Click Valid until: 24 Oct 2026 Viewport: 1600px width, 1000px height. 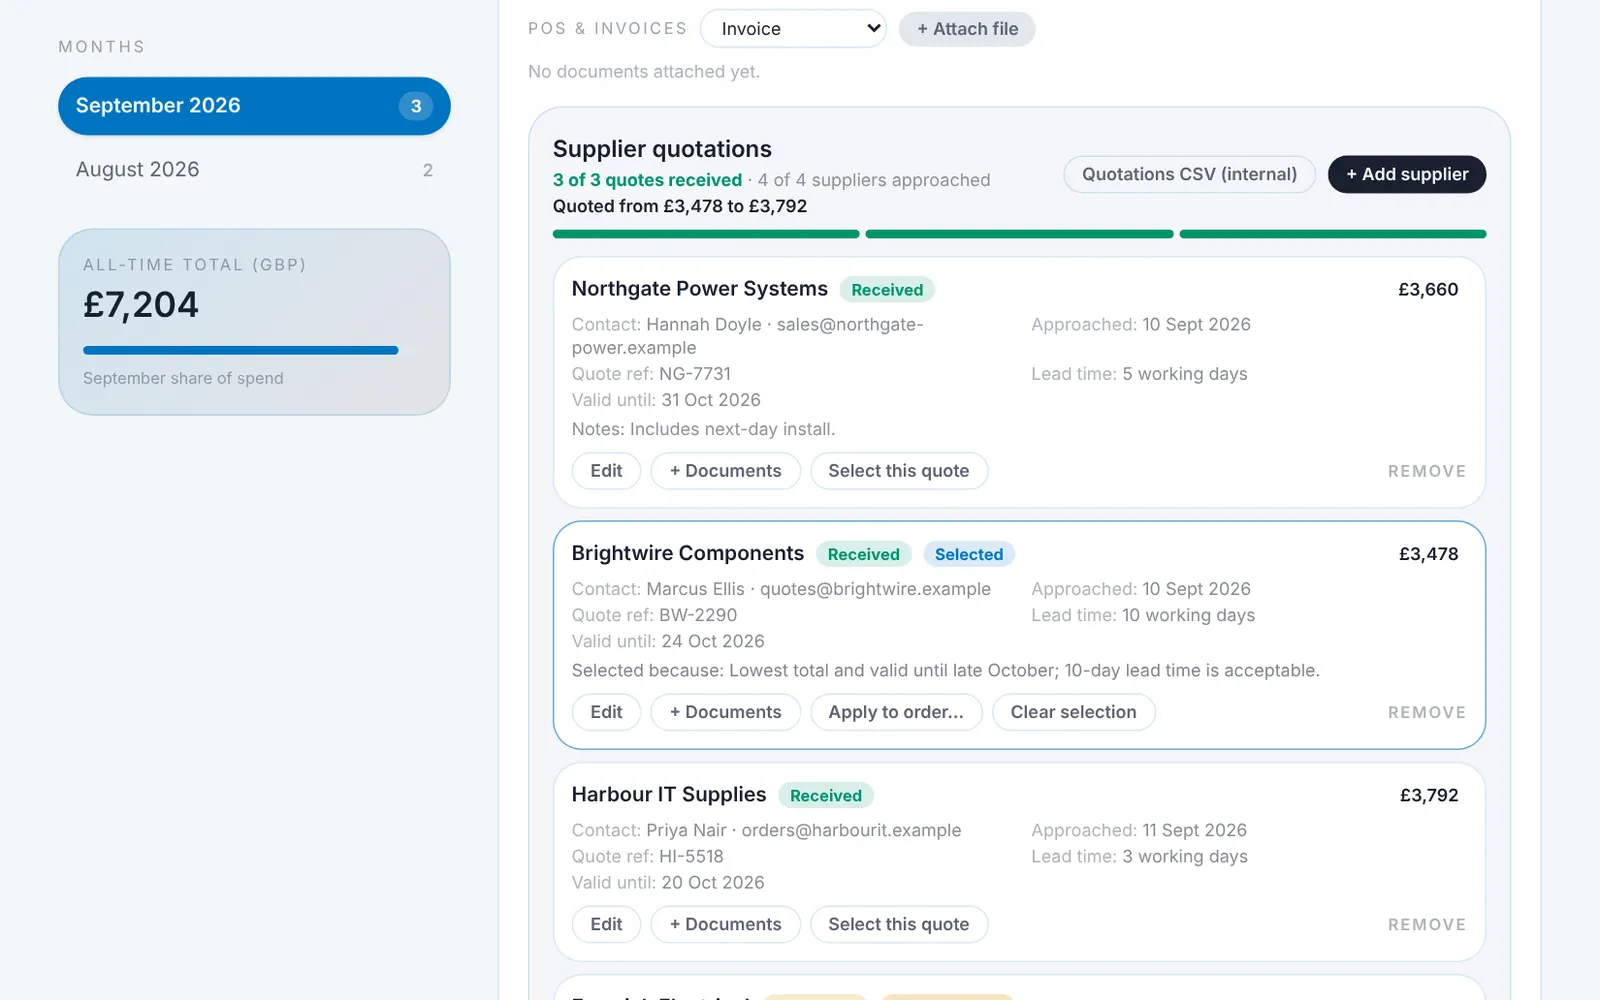[x=668, y=641]
